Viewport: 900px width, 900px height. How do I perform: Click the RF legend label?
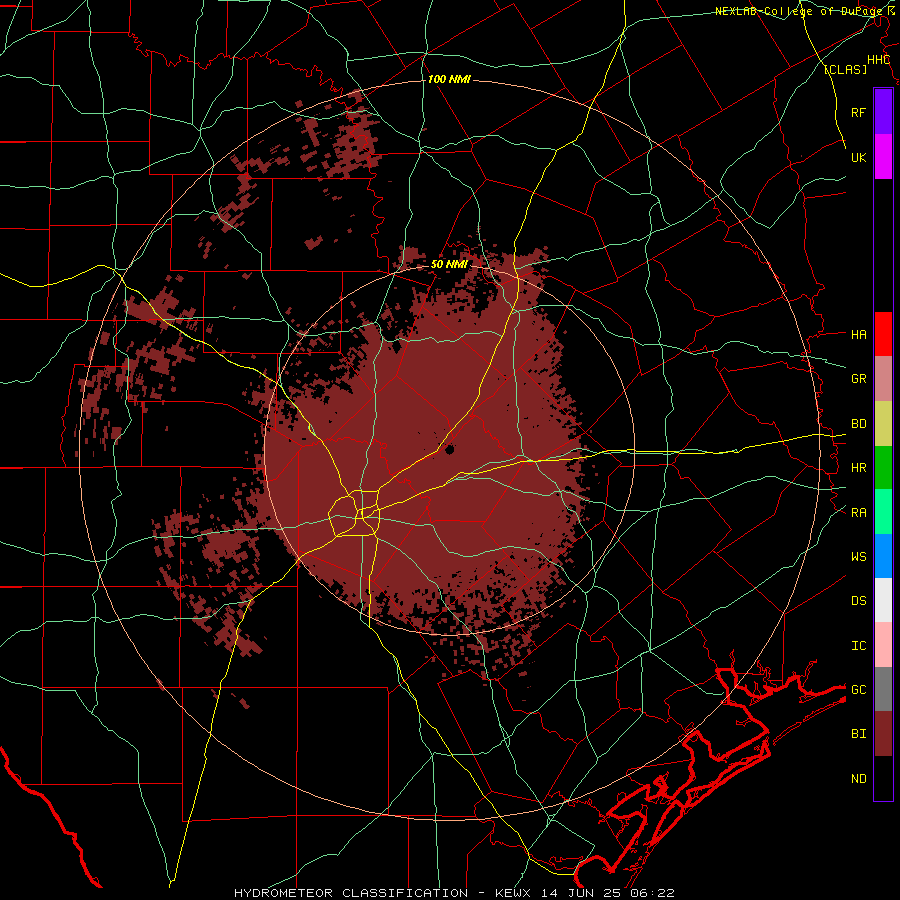[x=858, y=112]
